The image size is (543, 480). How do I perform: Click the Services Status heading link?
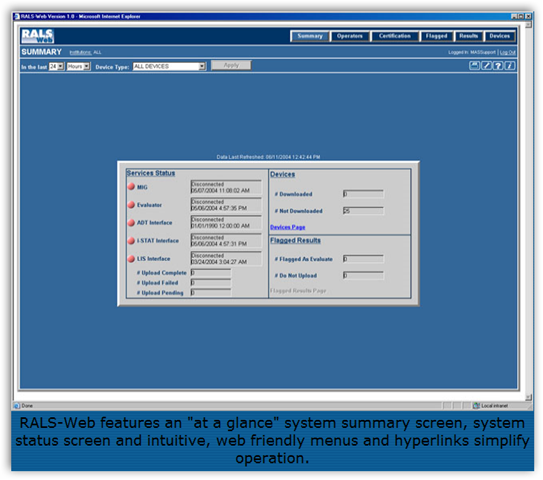pos(151,173)
